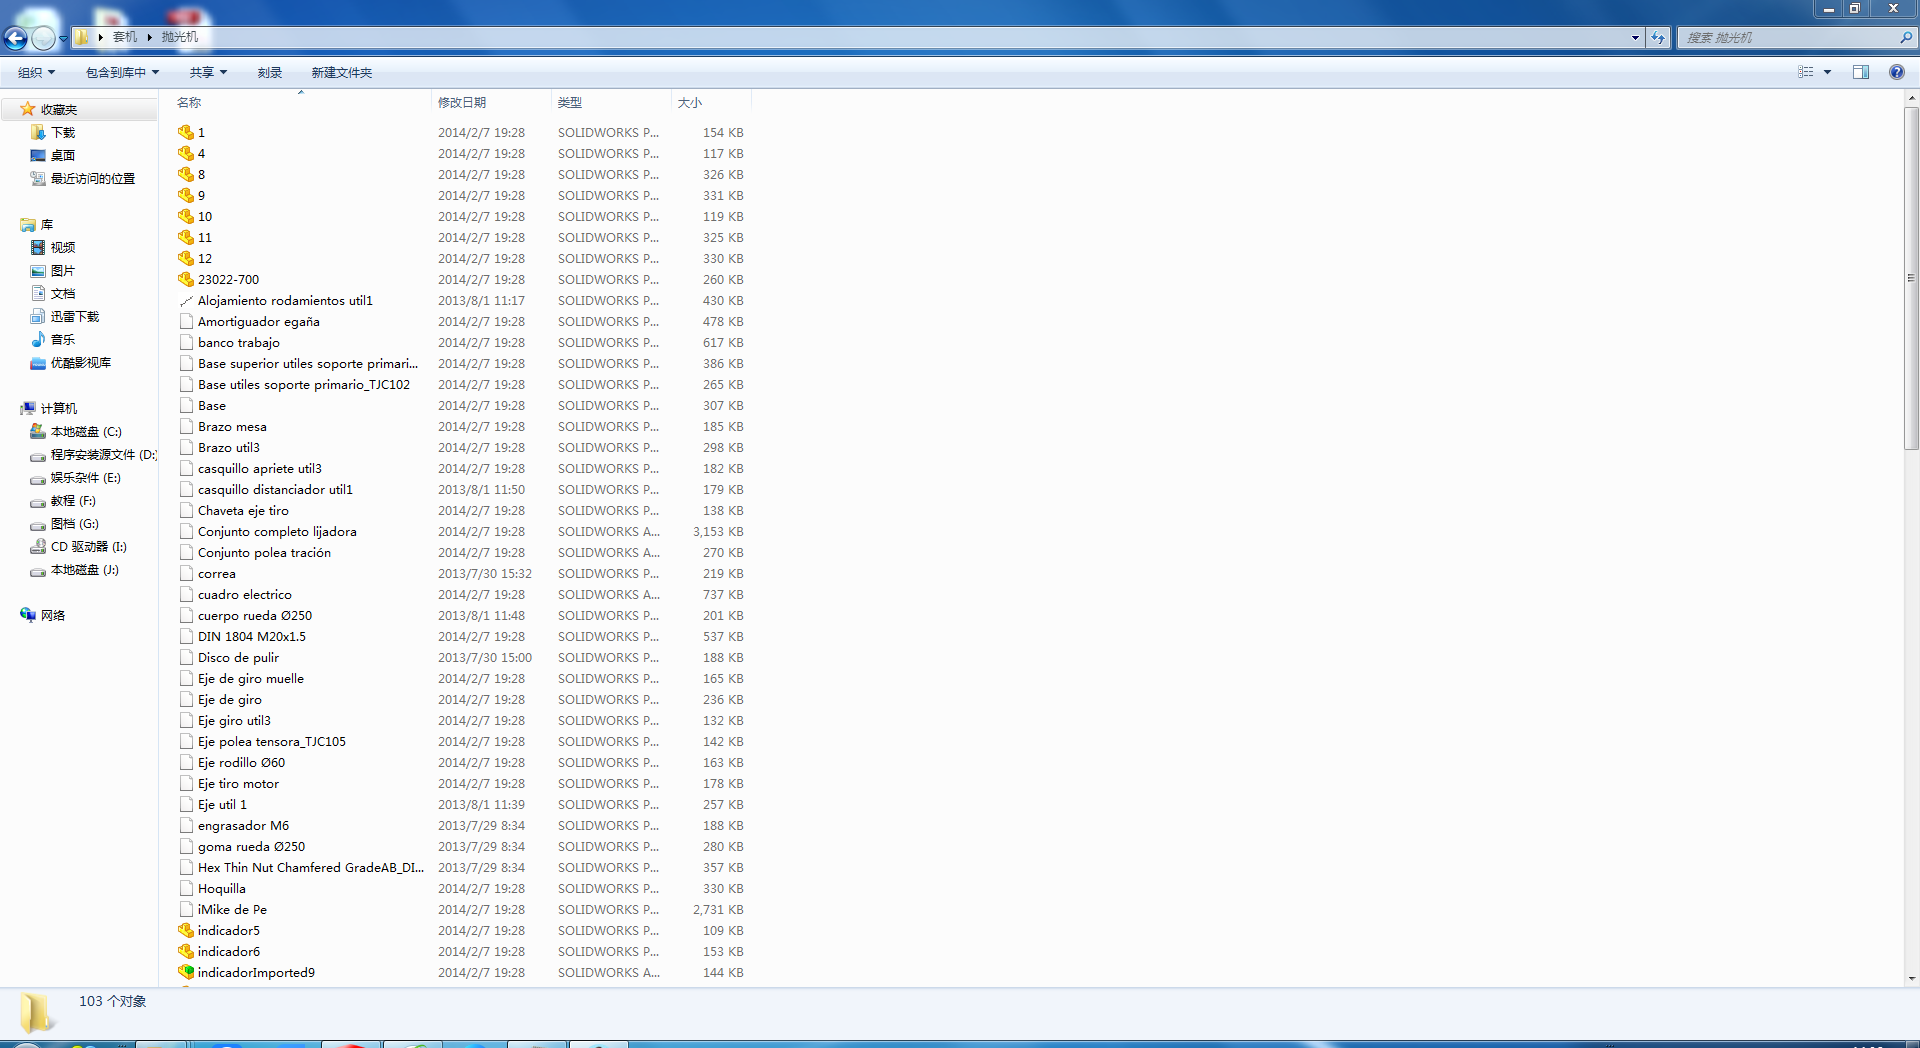The height and width of the screenshot is (1048, 1920).
Task: Open the recent locations dropdown beside navigation arrows
Action: (63, 38)
